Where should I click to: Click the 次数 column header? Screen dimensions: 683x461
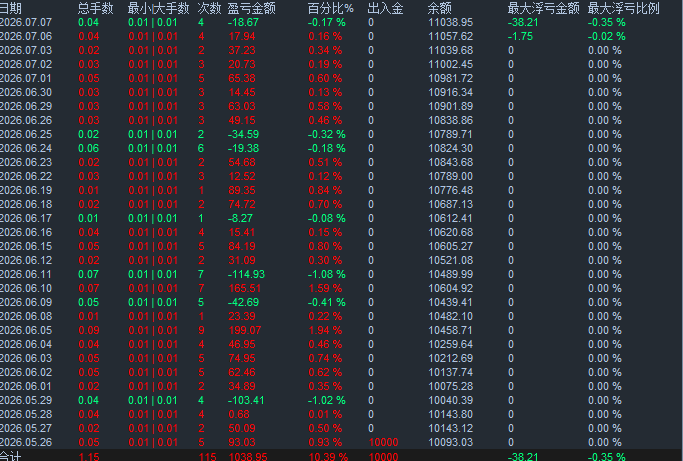click(x=209, y=8)
